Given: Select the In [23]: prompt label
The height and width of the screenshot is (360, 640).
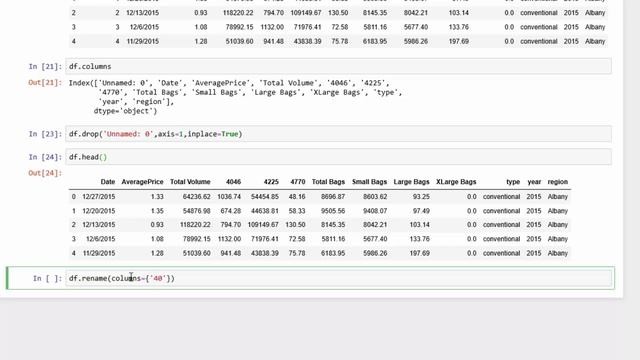Looking at the screenshot, I should click(x=45, y=134).
